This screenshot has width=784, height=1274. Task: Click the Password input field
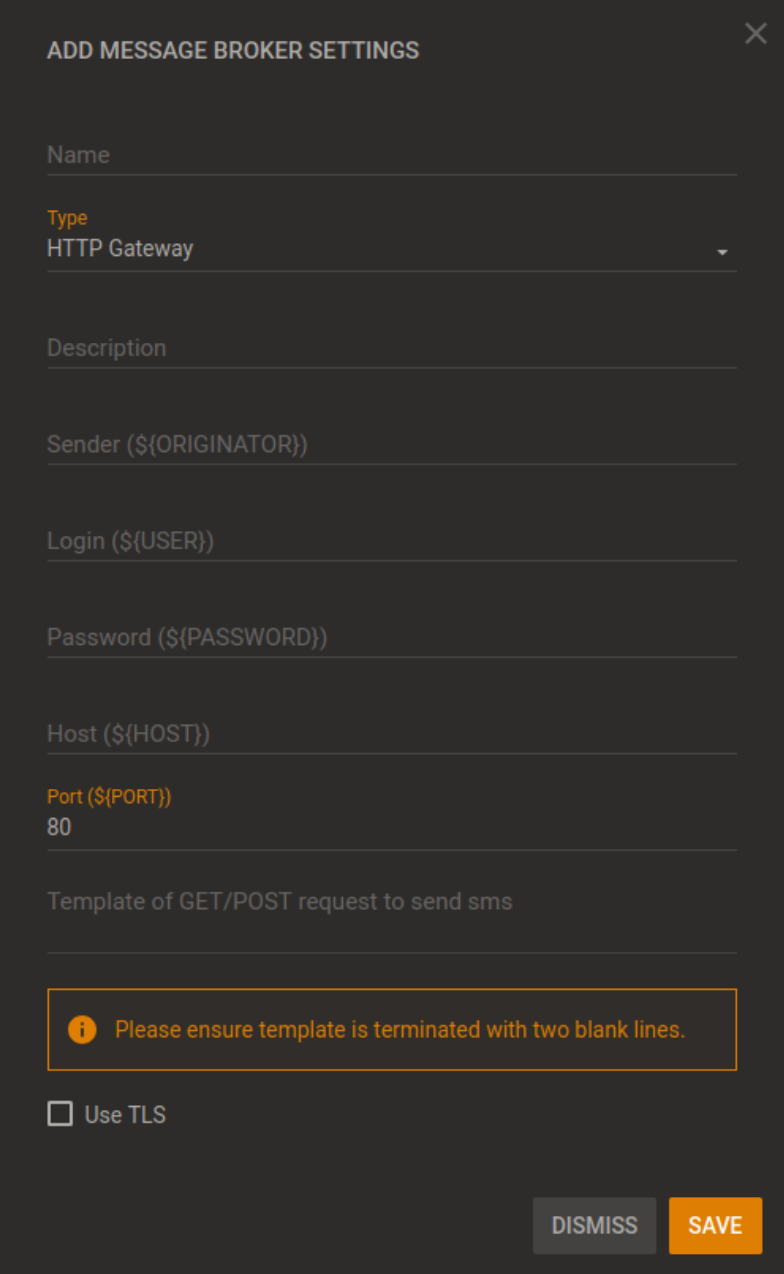pos(392,637)
